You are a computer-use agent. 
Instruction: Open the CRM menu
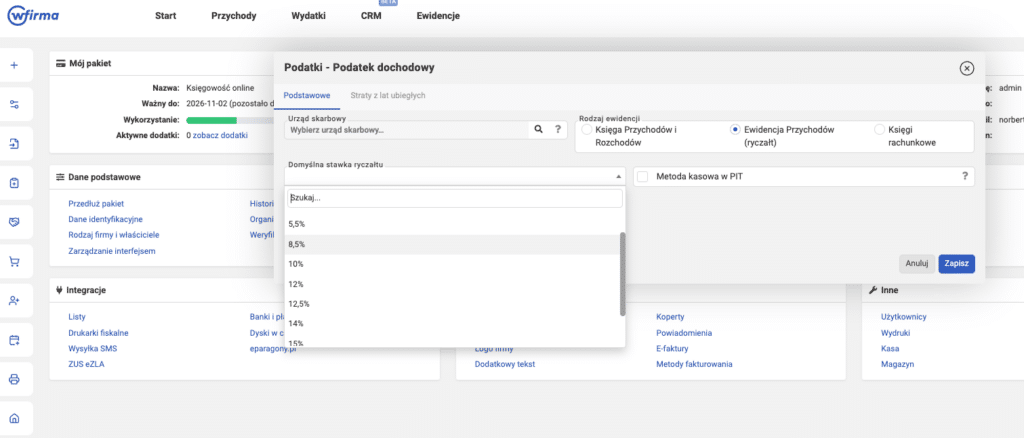click(371, 16)
